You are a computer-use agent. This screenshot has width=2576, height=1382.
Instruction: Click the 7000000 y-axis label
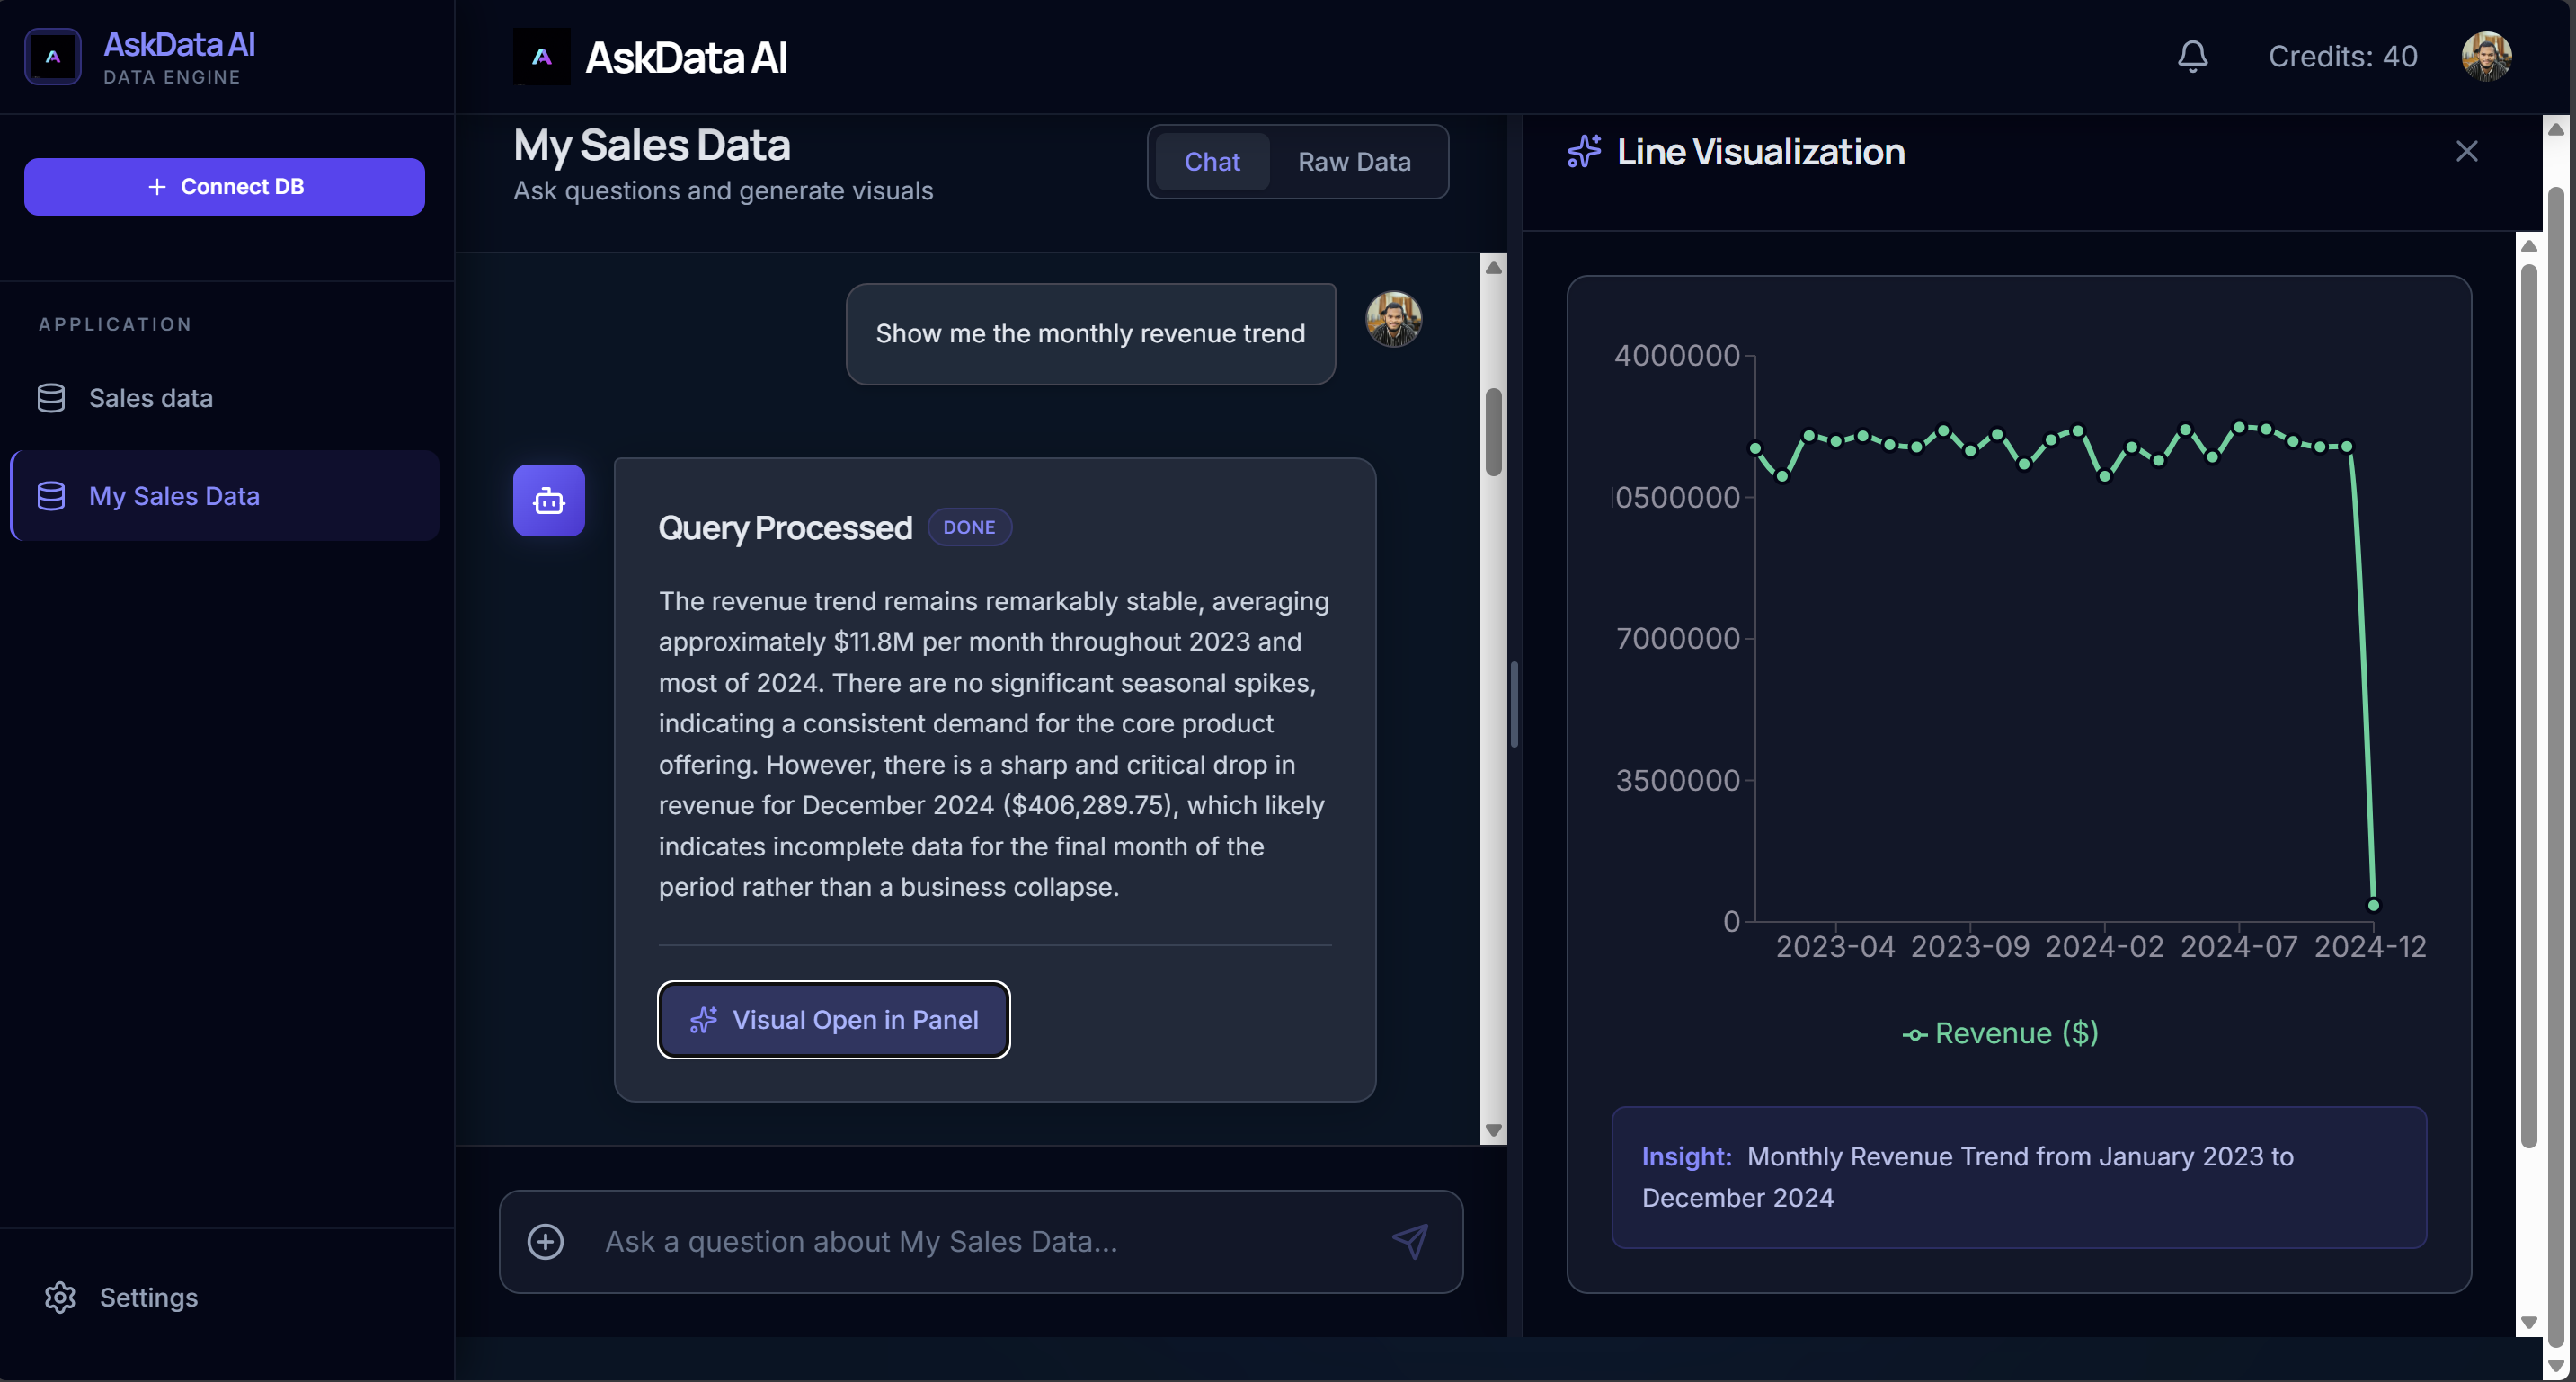(1677, 638)
